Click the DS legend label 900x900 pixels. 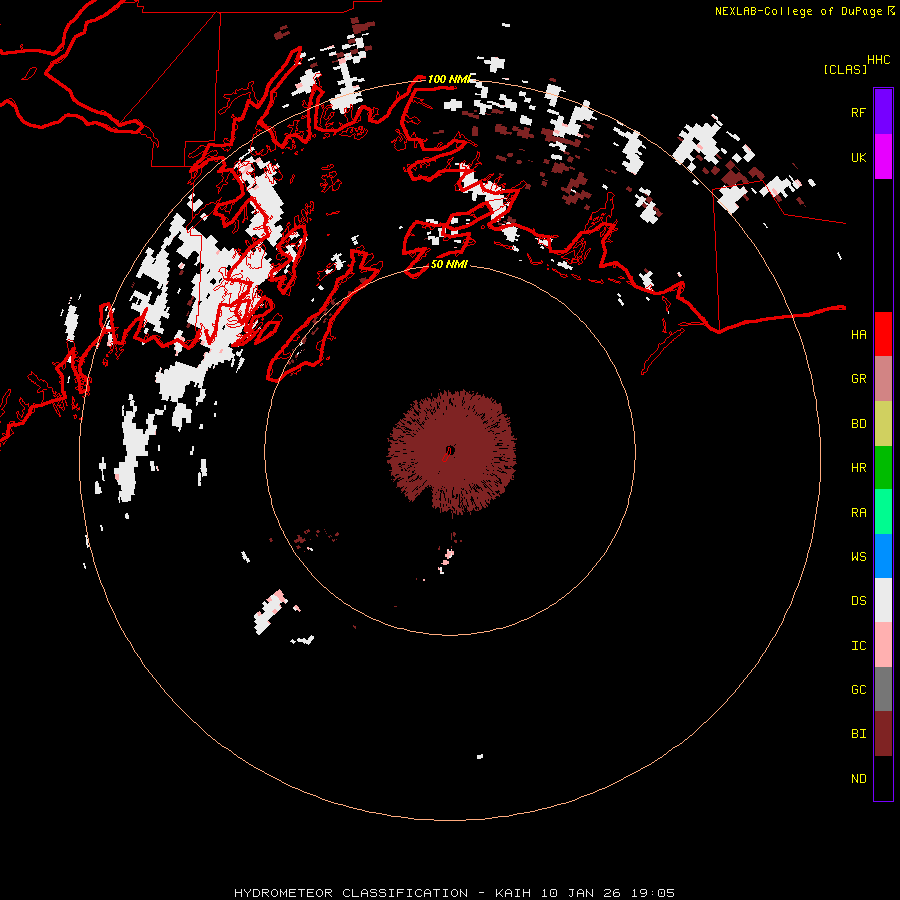coord(858,601)
